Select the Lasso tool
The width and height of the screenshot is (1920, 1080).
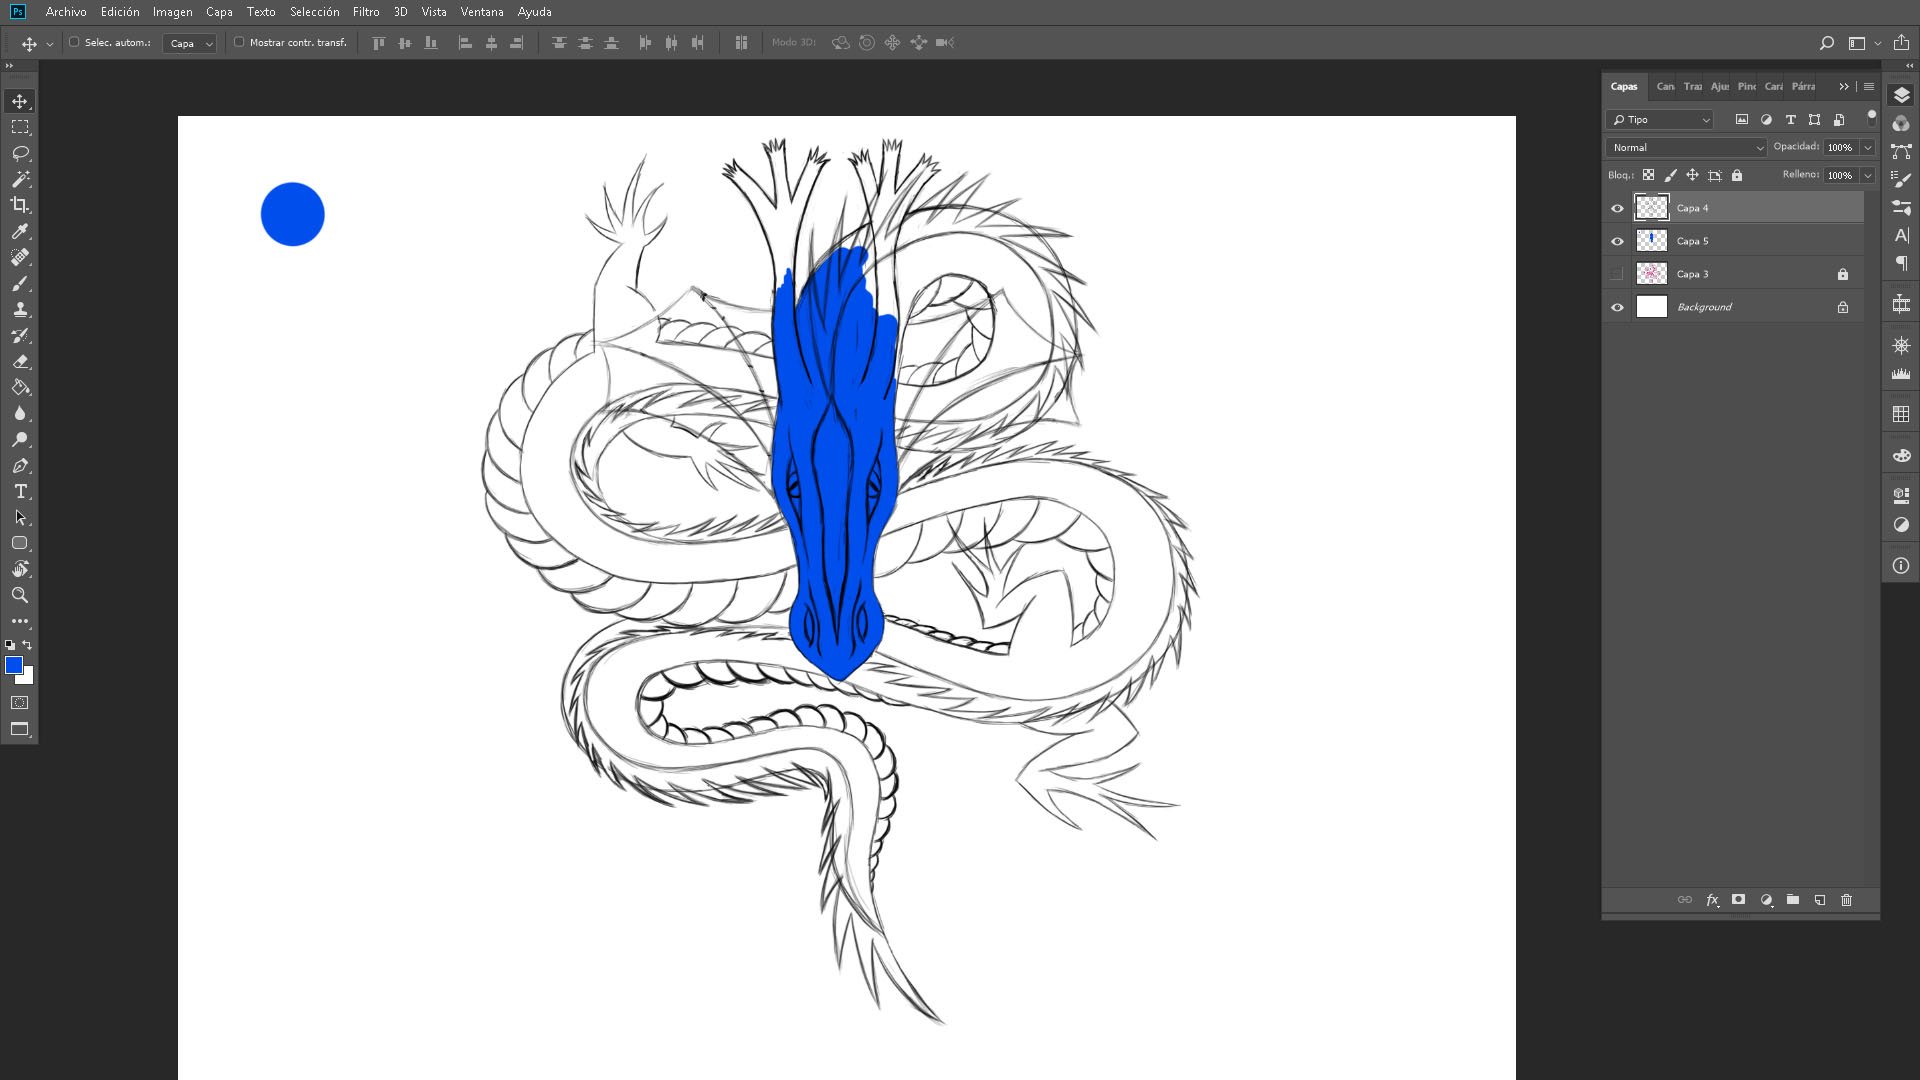[20, 153]
